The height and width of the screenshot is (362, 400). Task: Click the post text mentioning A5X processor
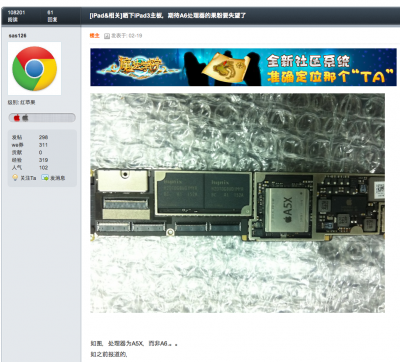(134, 343)
